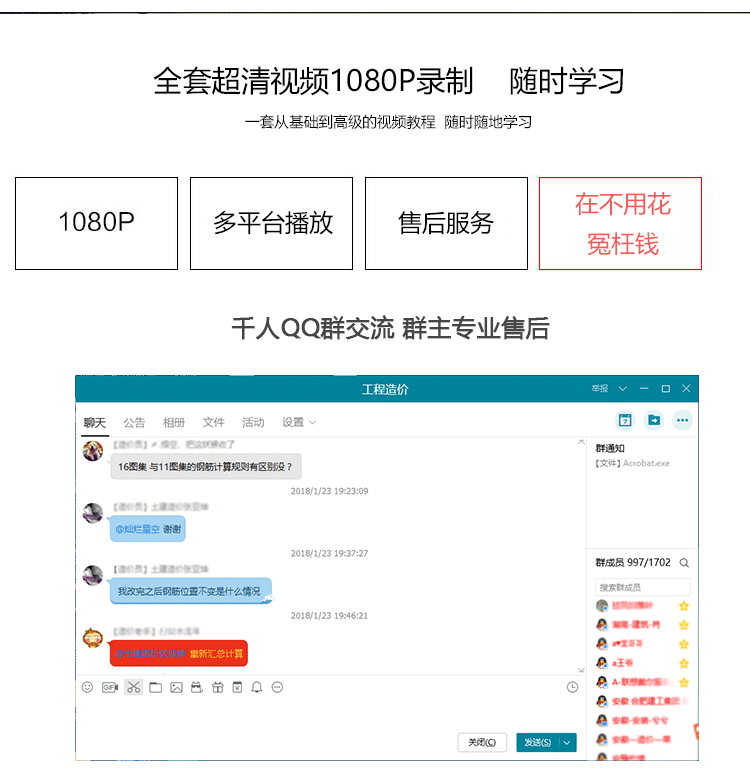
Task: Click the gift box icon in chat toolbar
Action: [x=218, y=687]
